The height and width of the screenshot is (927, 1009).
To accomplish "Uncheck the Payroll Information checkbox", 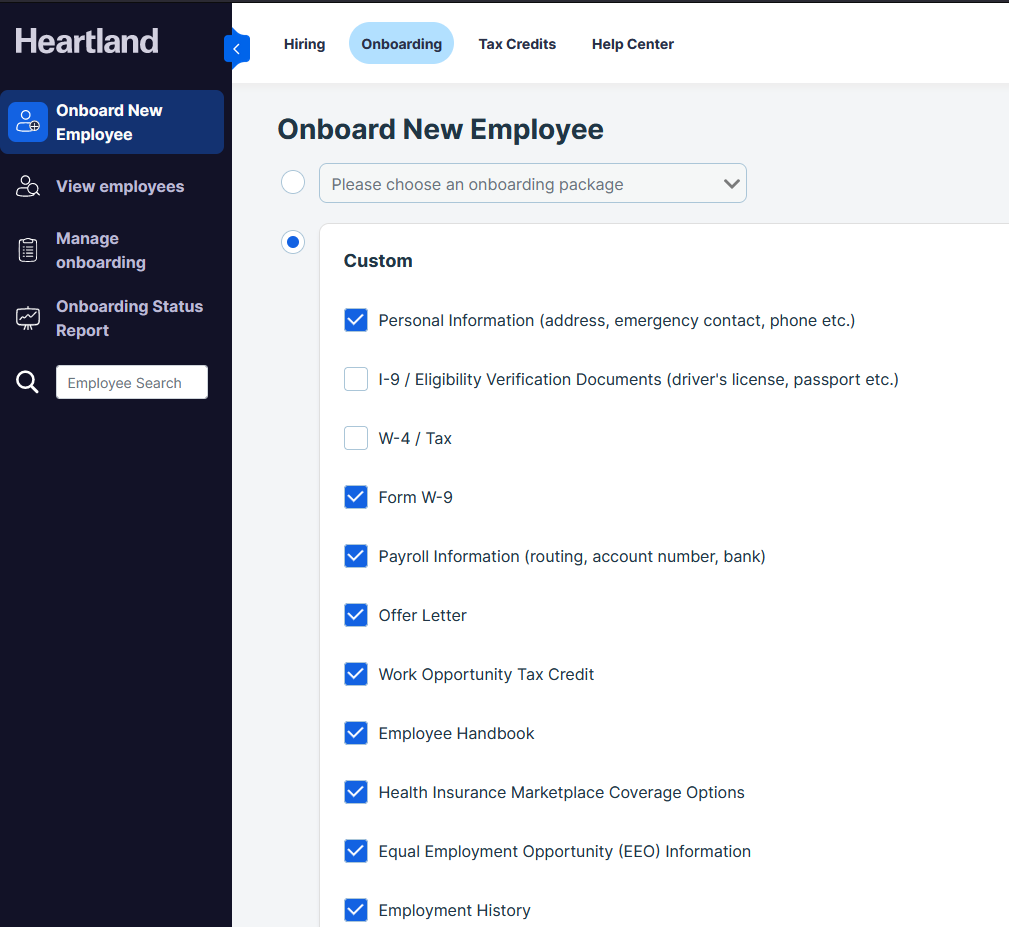I will point(356,556).
